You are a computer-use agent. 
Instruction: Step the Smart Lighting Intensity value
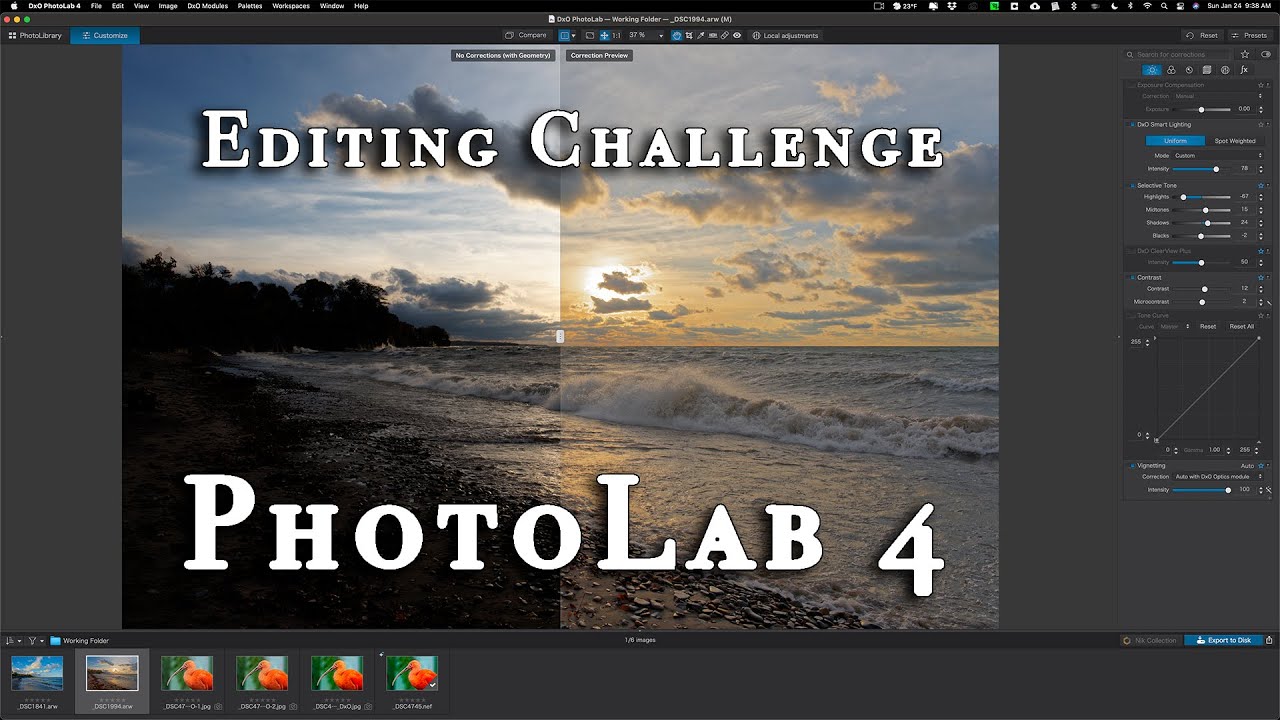tap(1260, 169)
